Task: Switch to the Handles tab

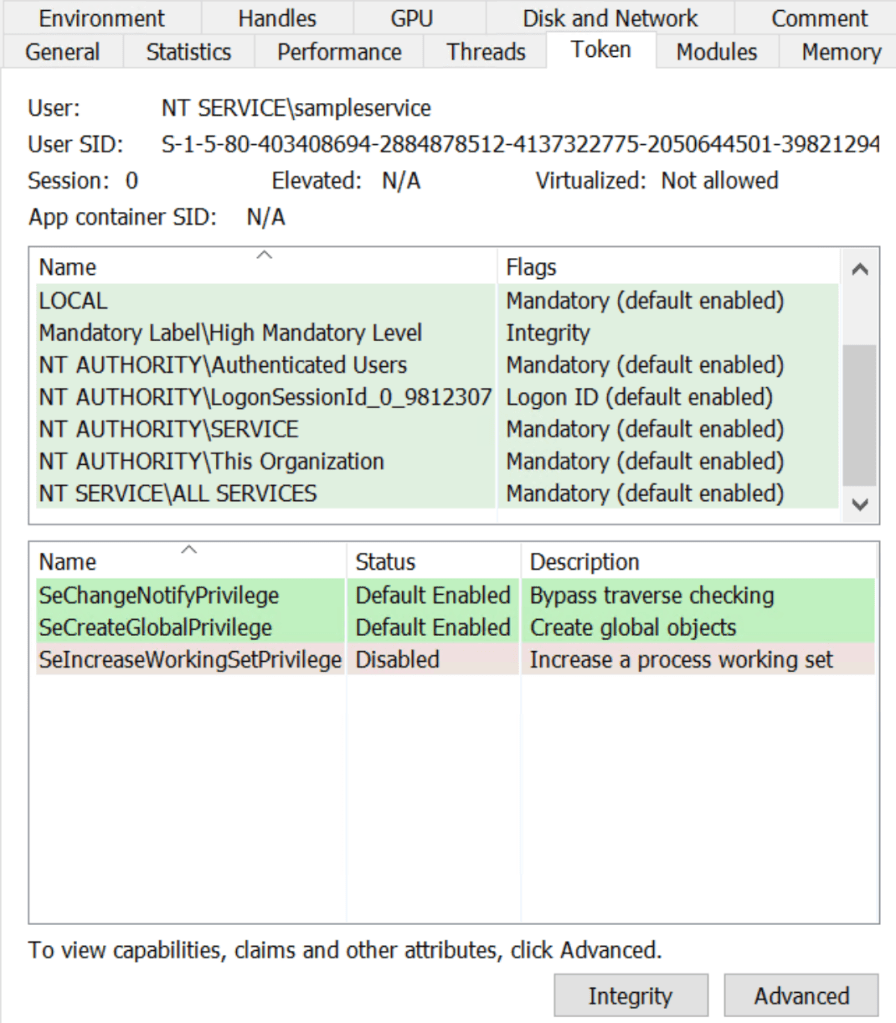Action: coord(277,18)
